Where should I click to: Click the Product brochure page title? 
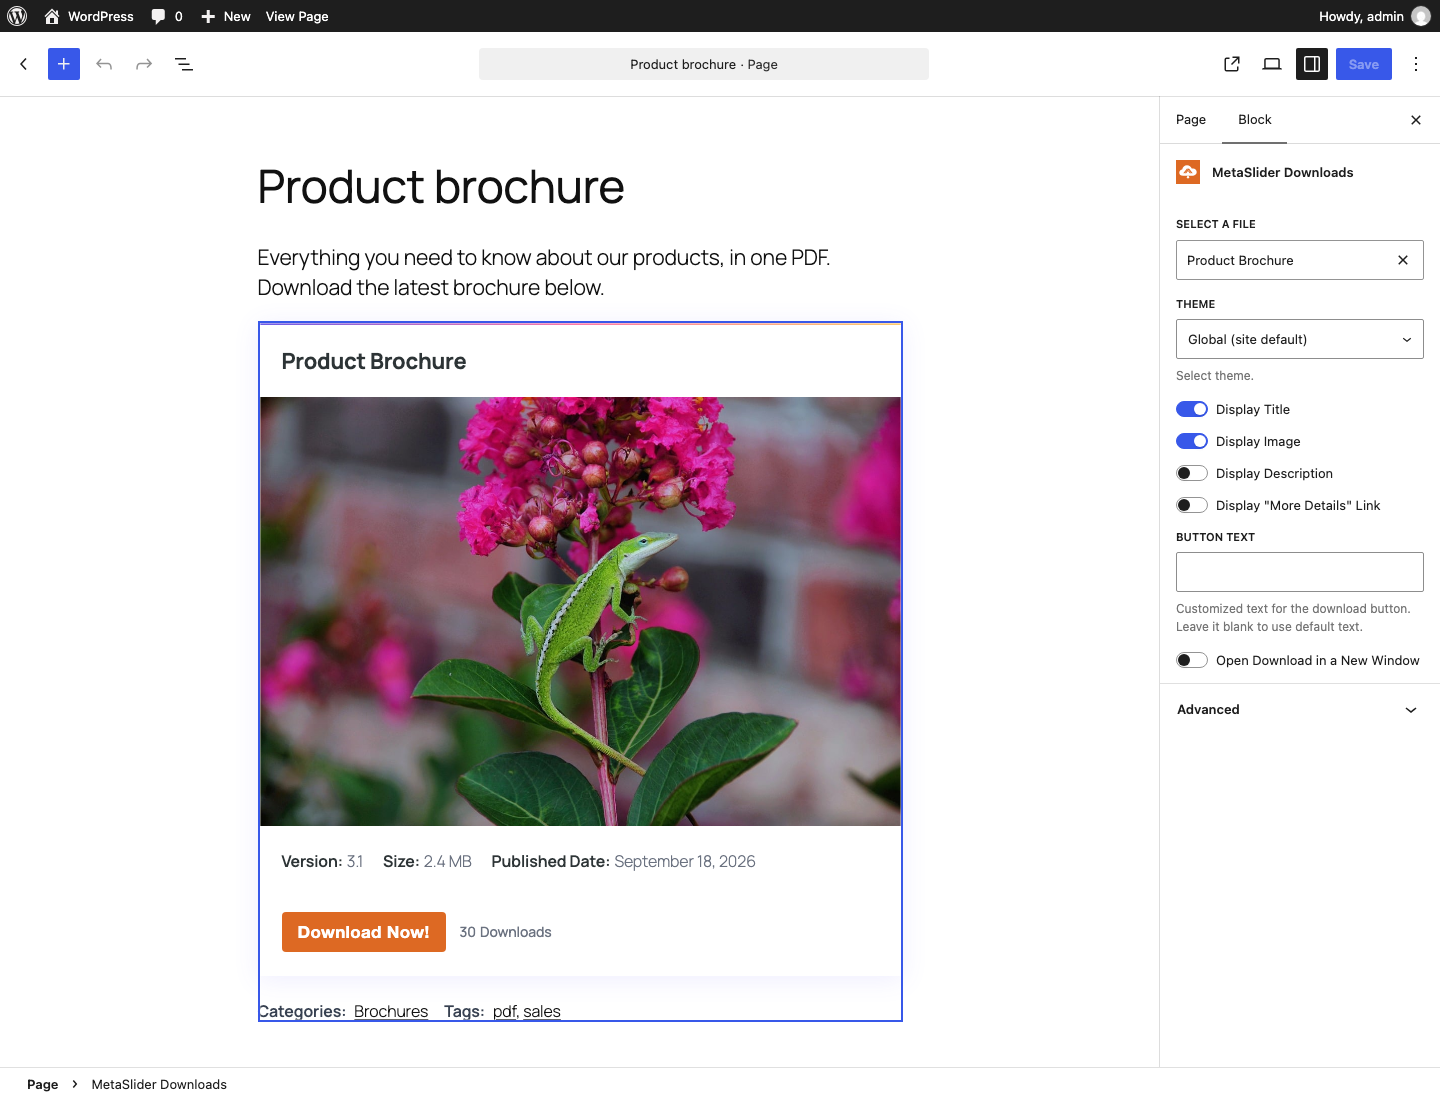coord(441,187)
